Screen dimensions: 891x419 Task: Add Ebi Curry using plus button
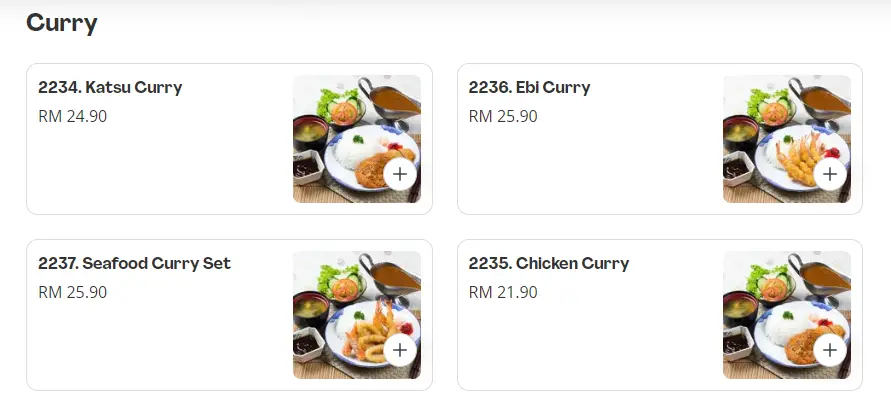point(830,174)
